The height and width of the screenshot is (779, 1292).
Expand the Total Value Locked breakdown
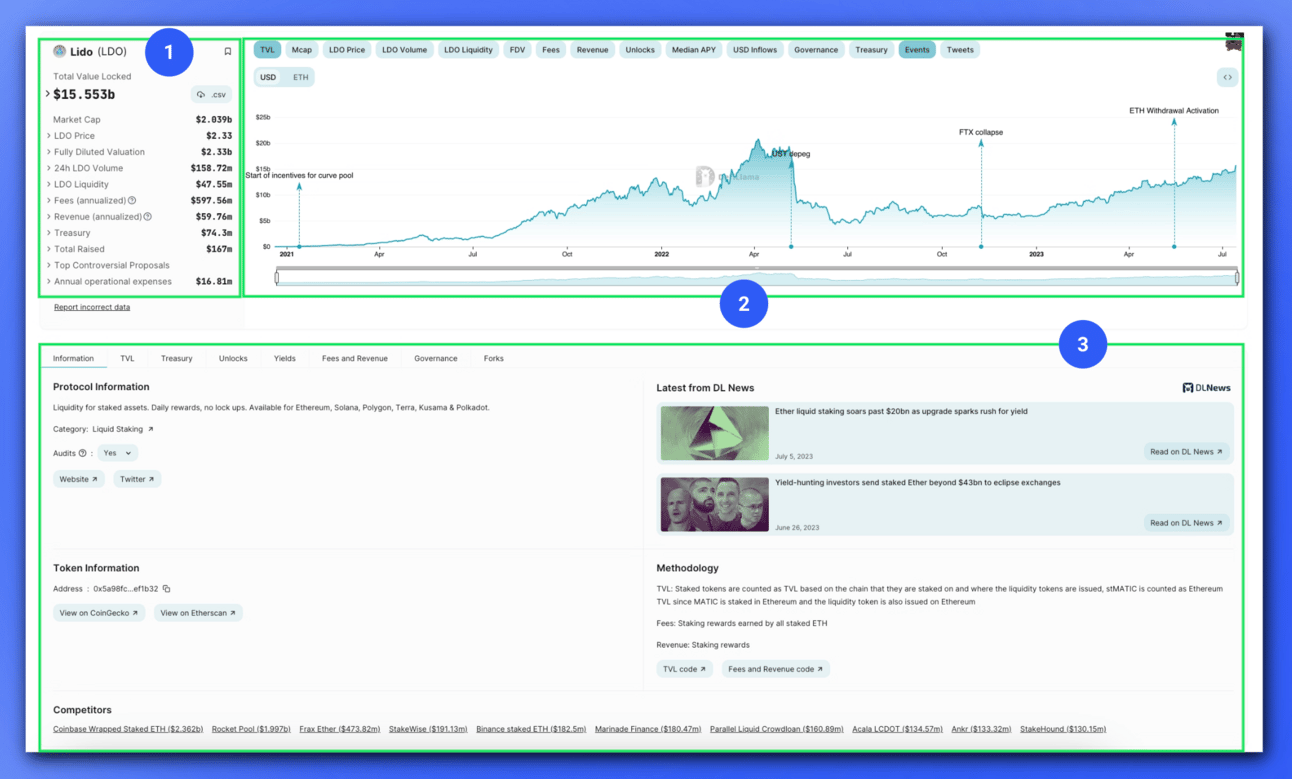coord(48,95)
